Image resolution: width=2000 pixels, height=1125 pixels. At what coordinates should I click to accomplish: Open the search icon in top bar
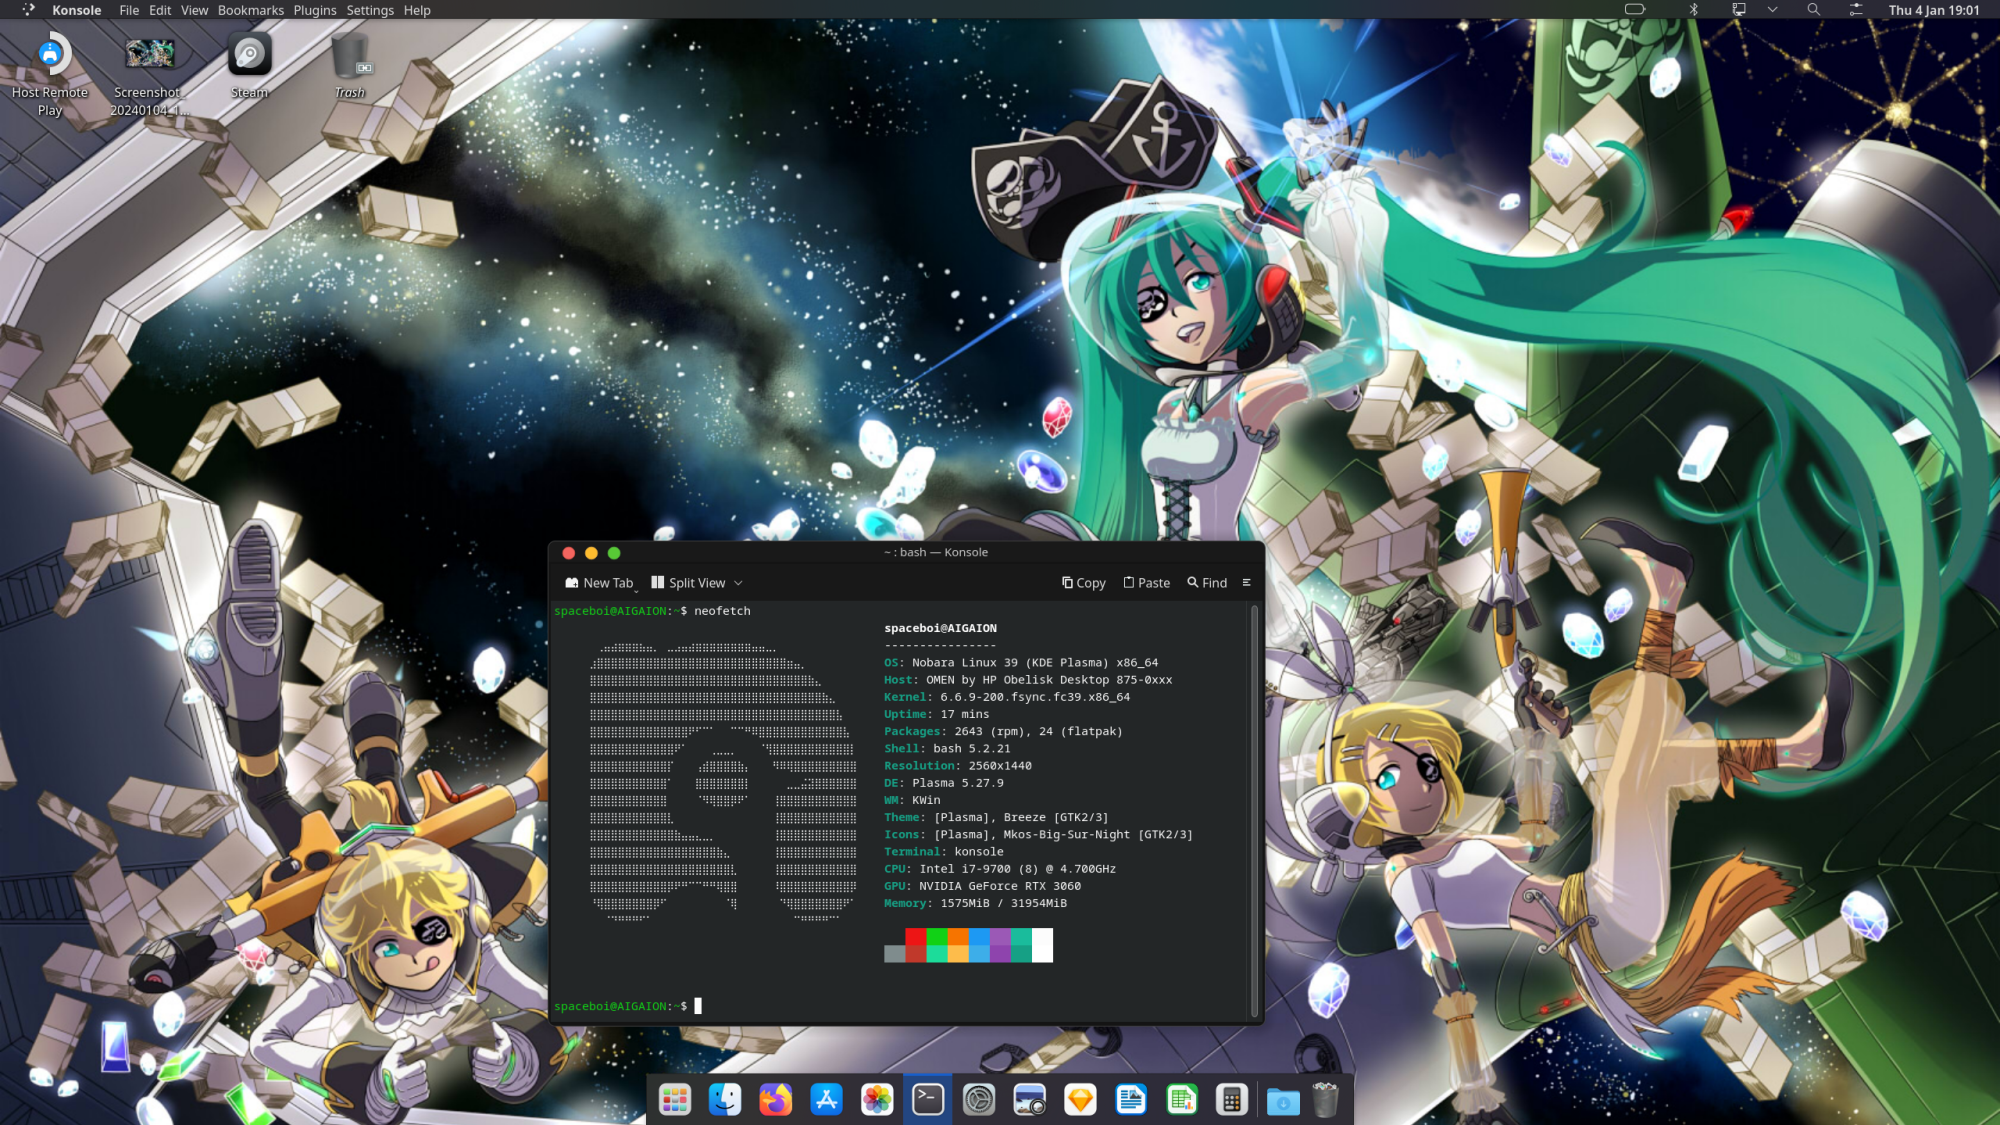click(1814, 10)
